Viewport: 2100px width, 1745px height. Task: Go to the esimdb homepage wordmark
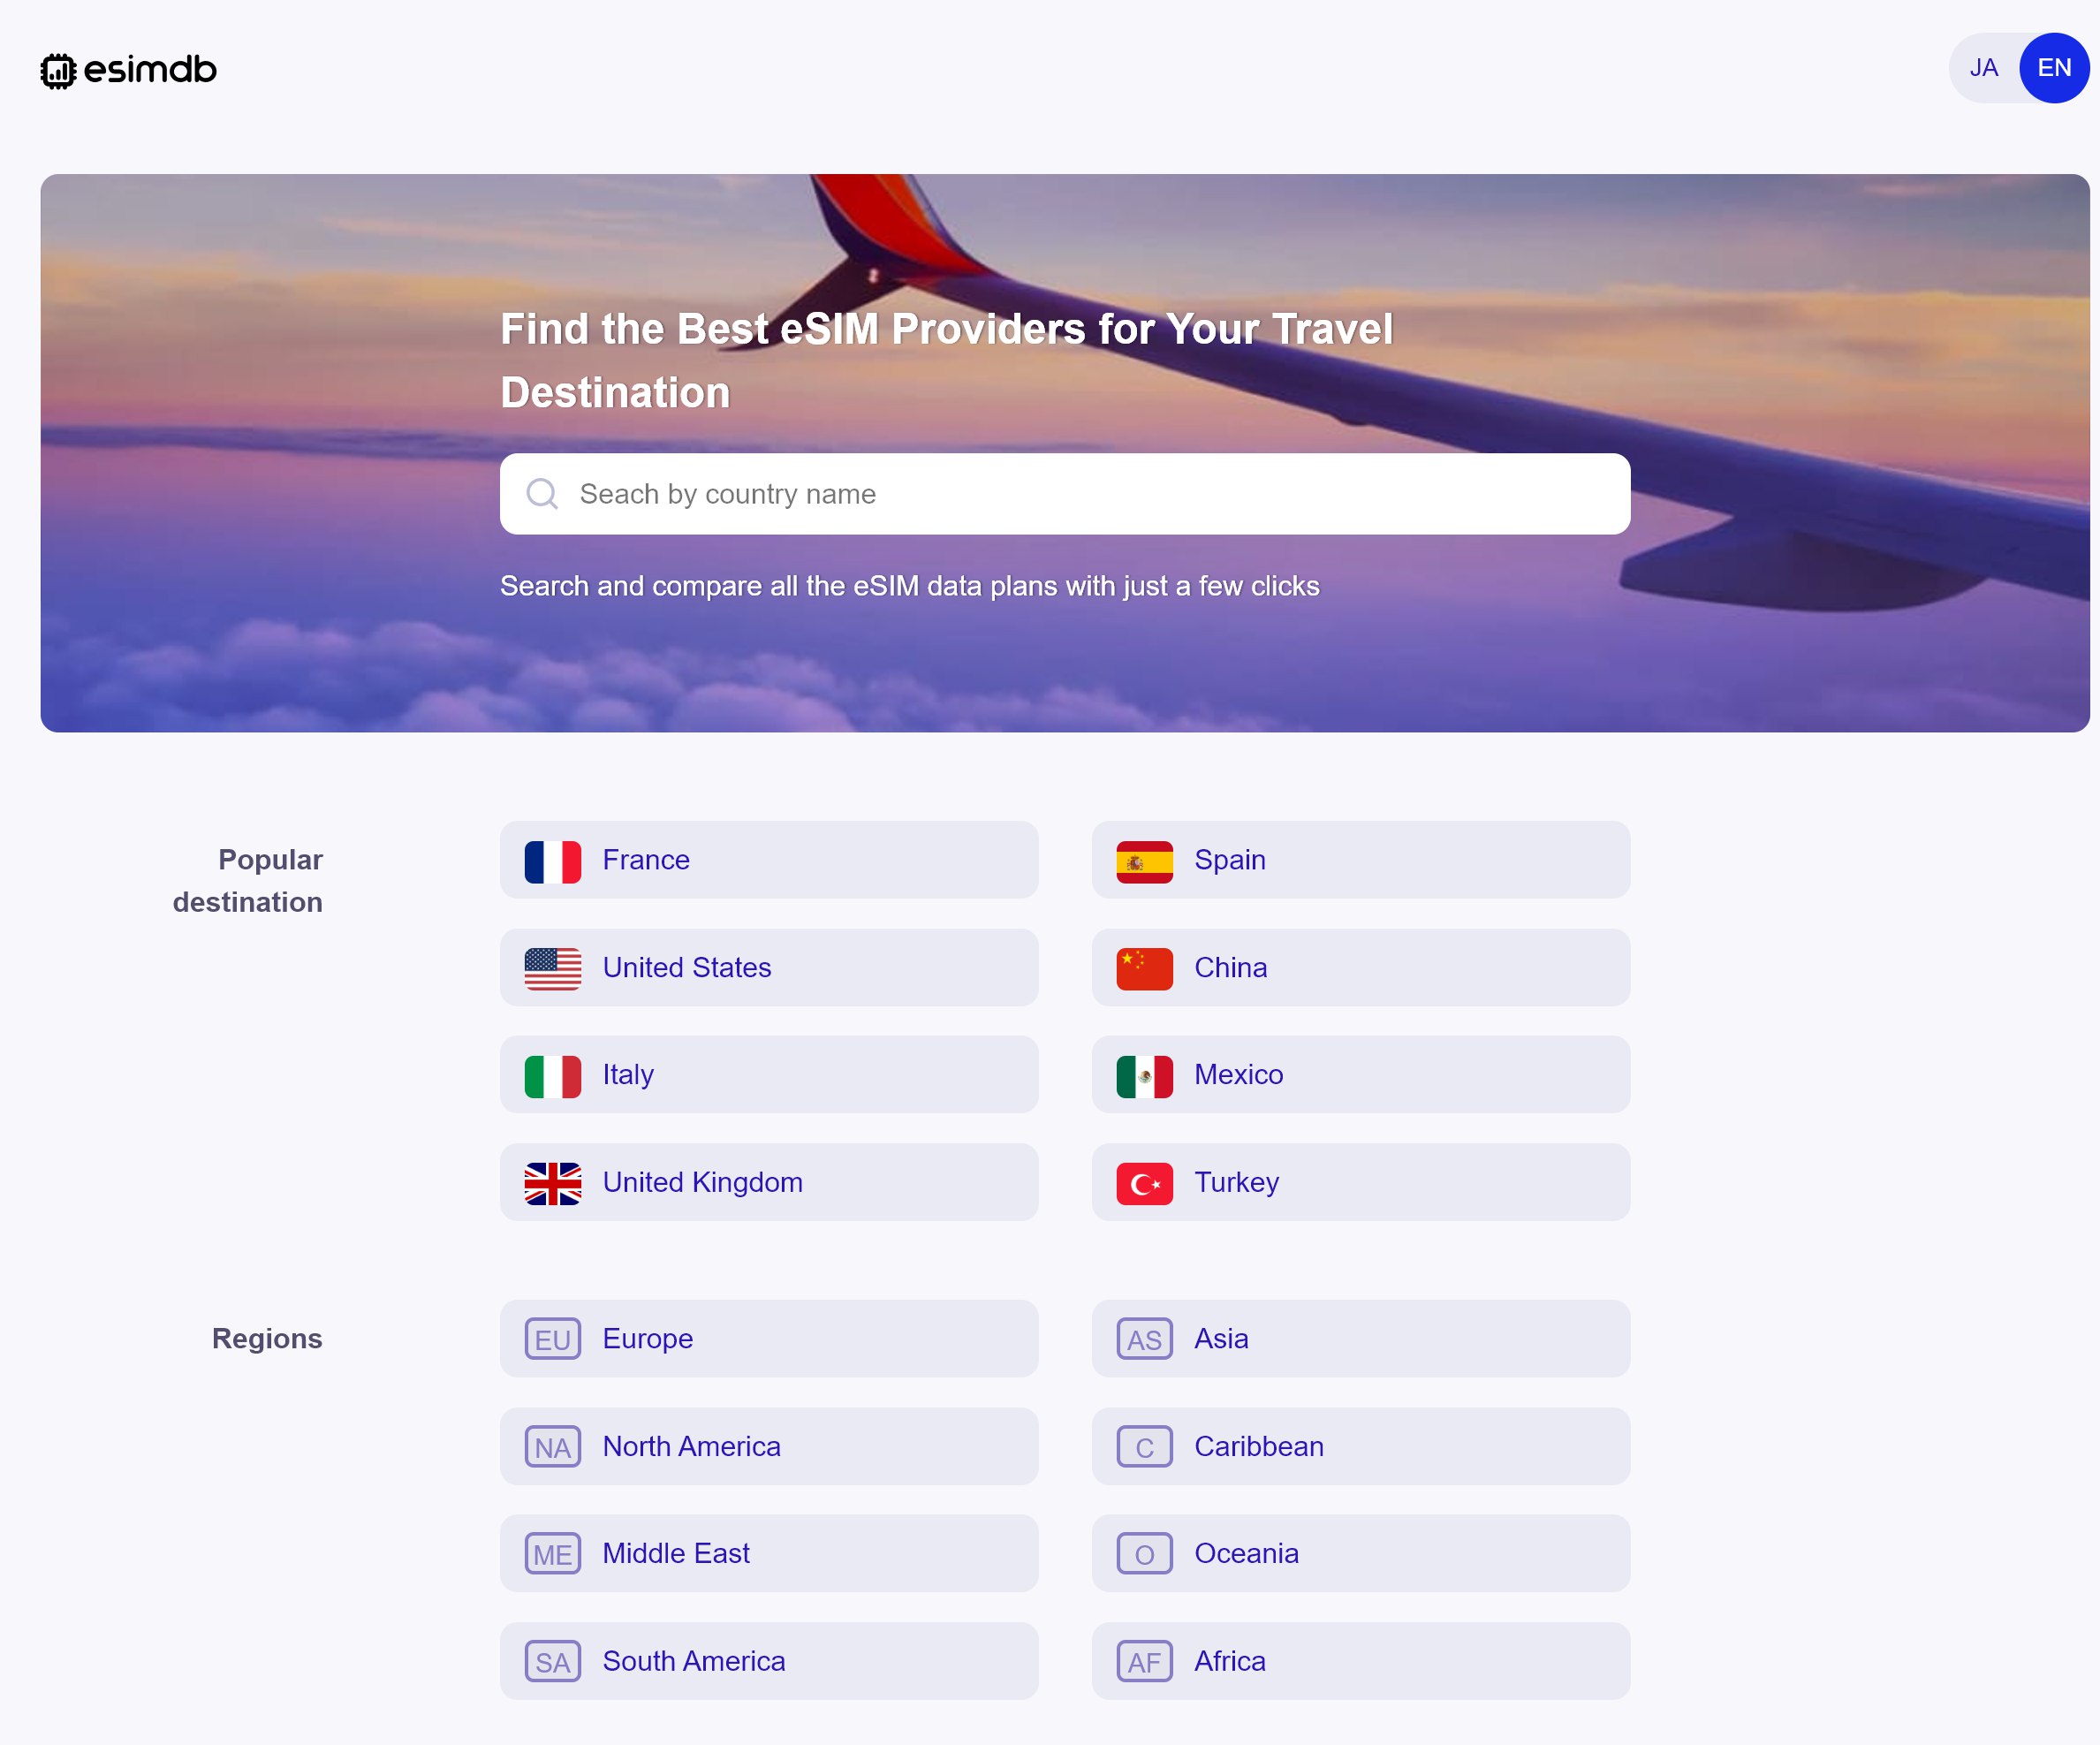150,69
